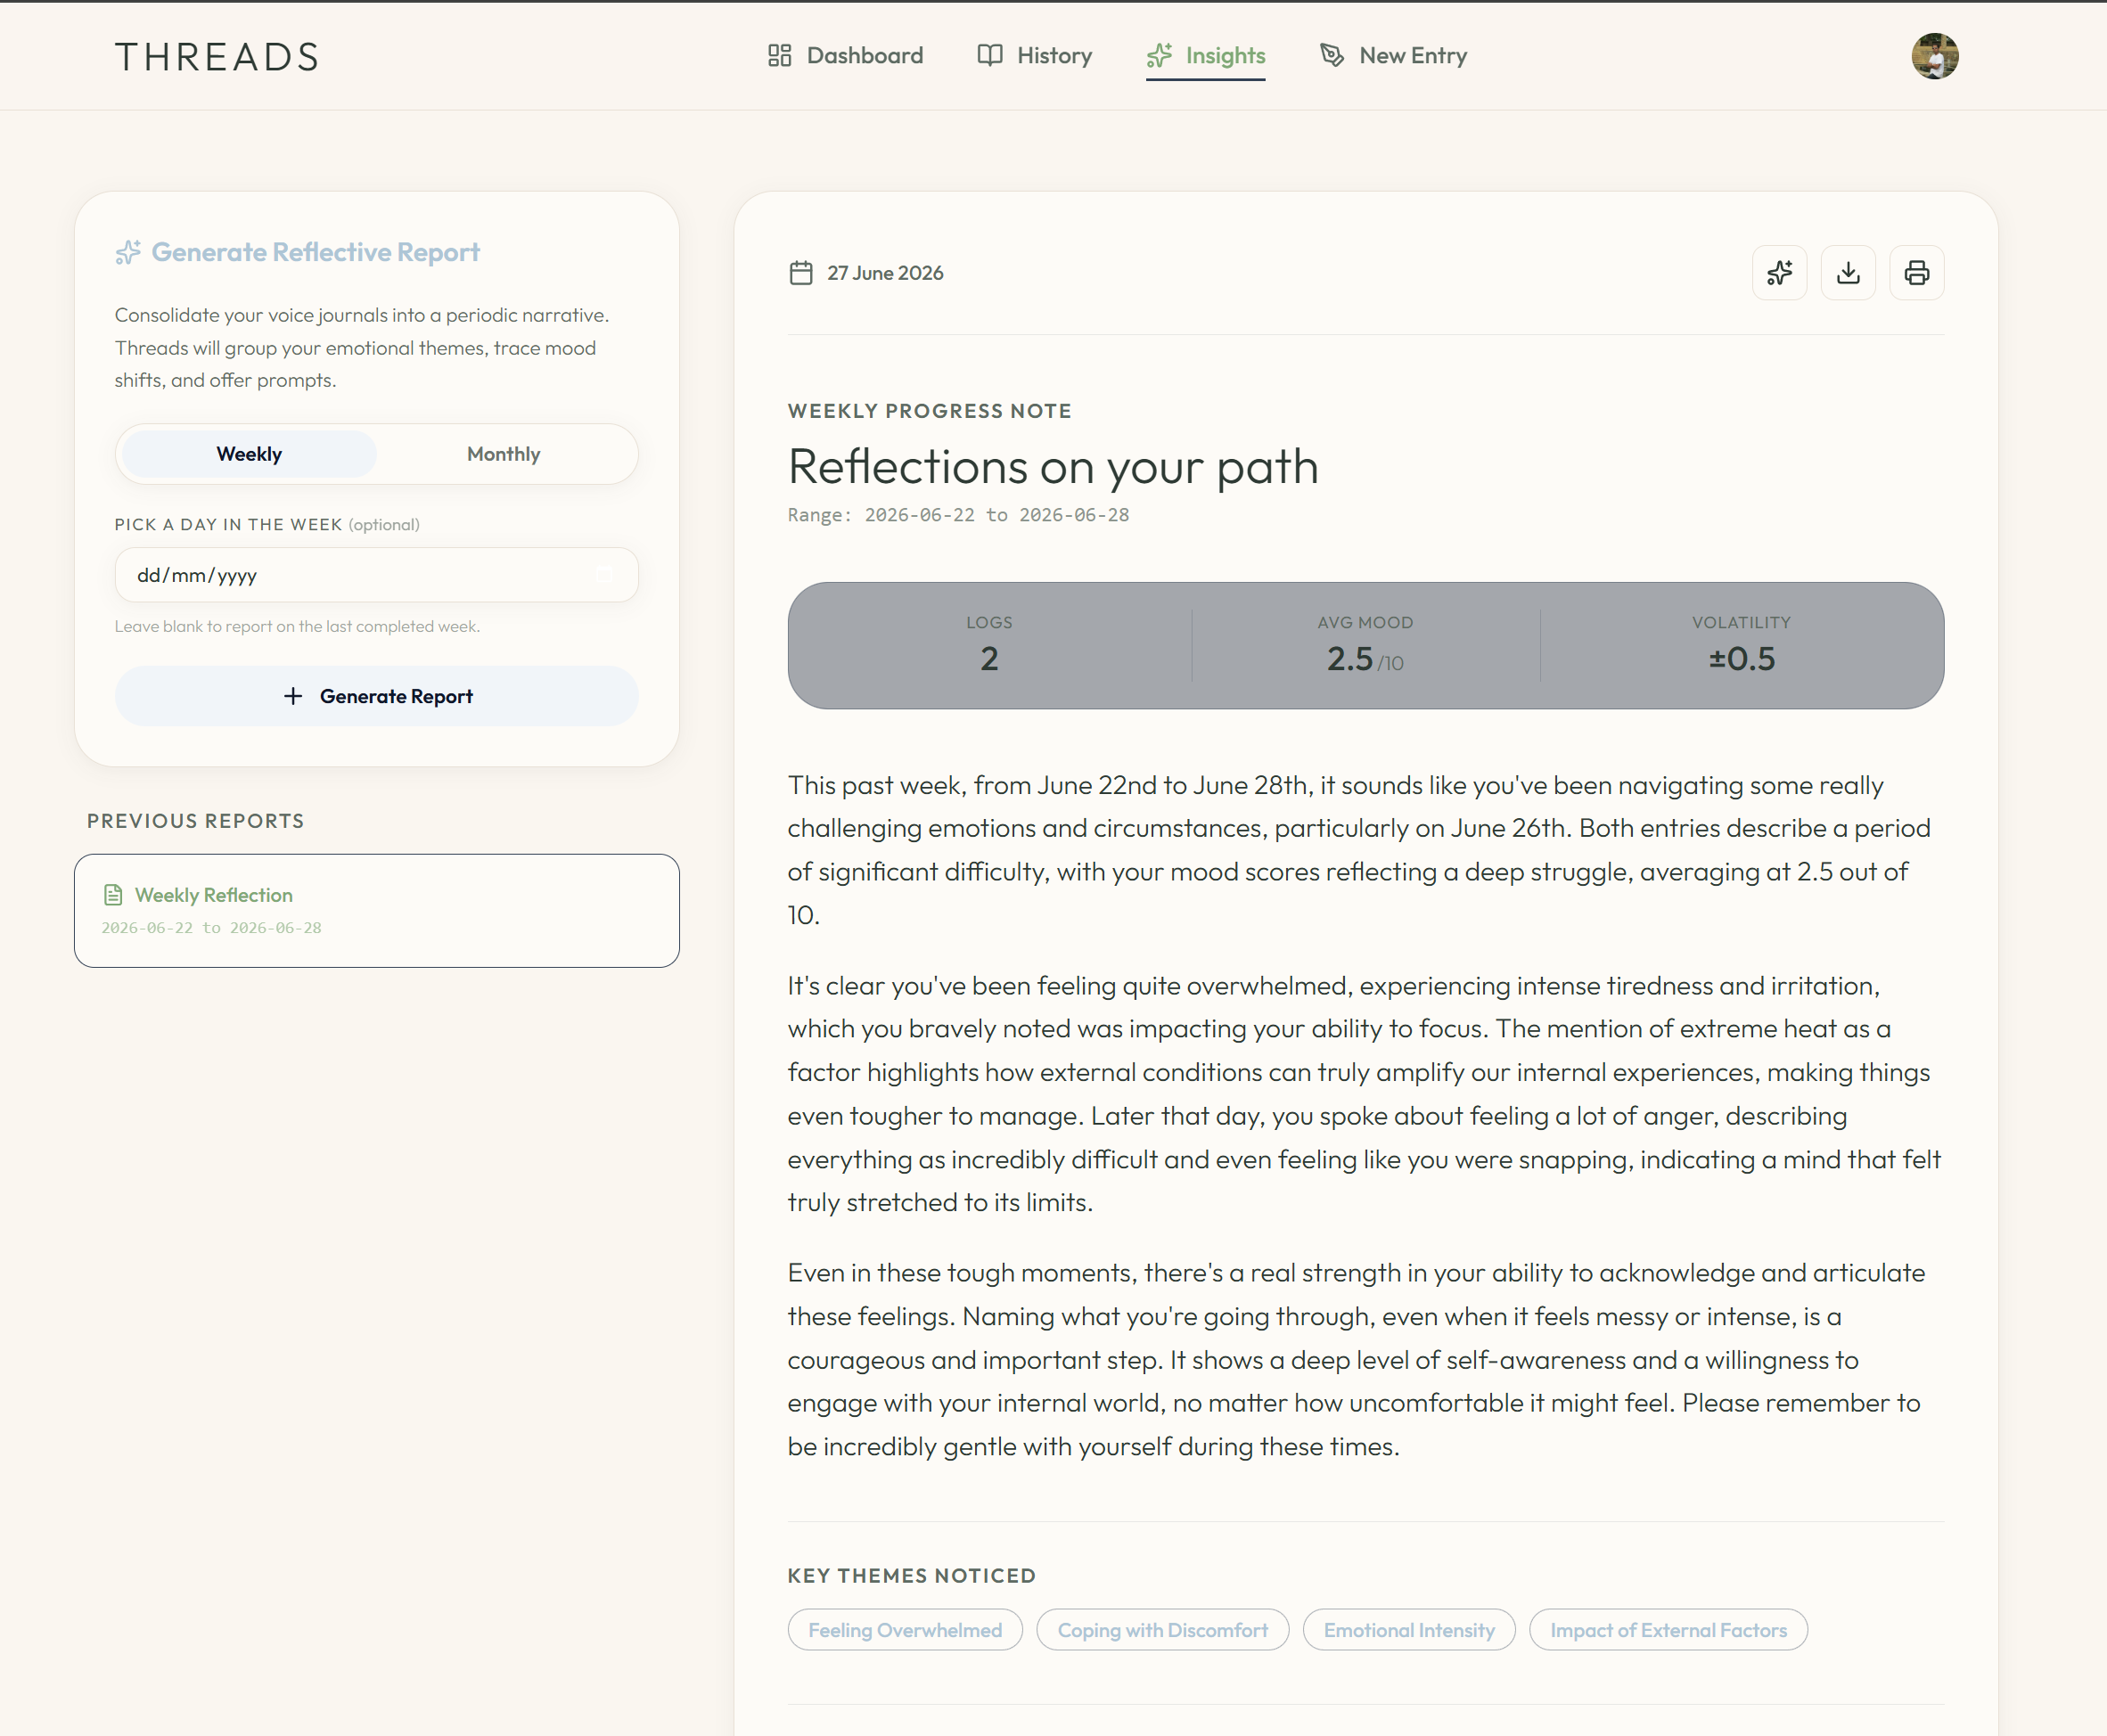Switch report period to Monthly
The width and height of the screenshot is (2107, 1736).
pos(503,454)
